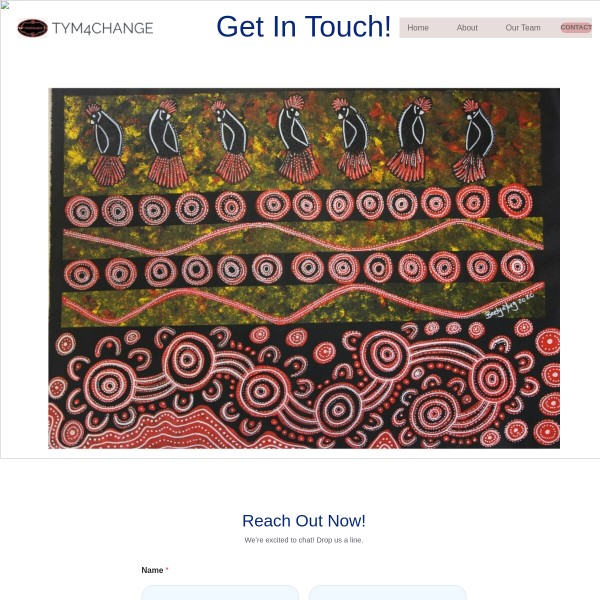This screenshot has width=600, height=600.
Task: Open the Our Team page
Action: pos(523,28)
